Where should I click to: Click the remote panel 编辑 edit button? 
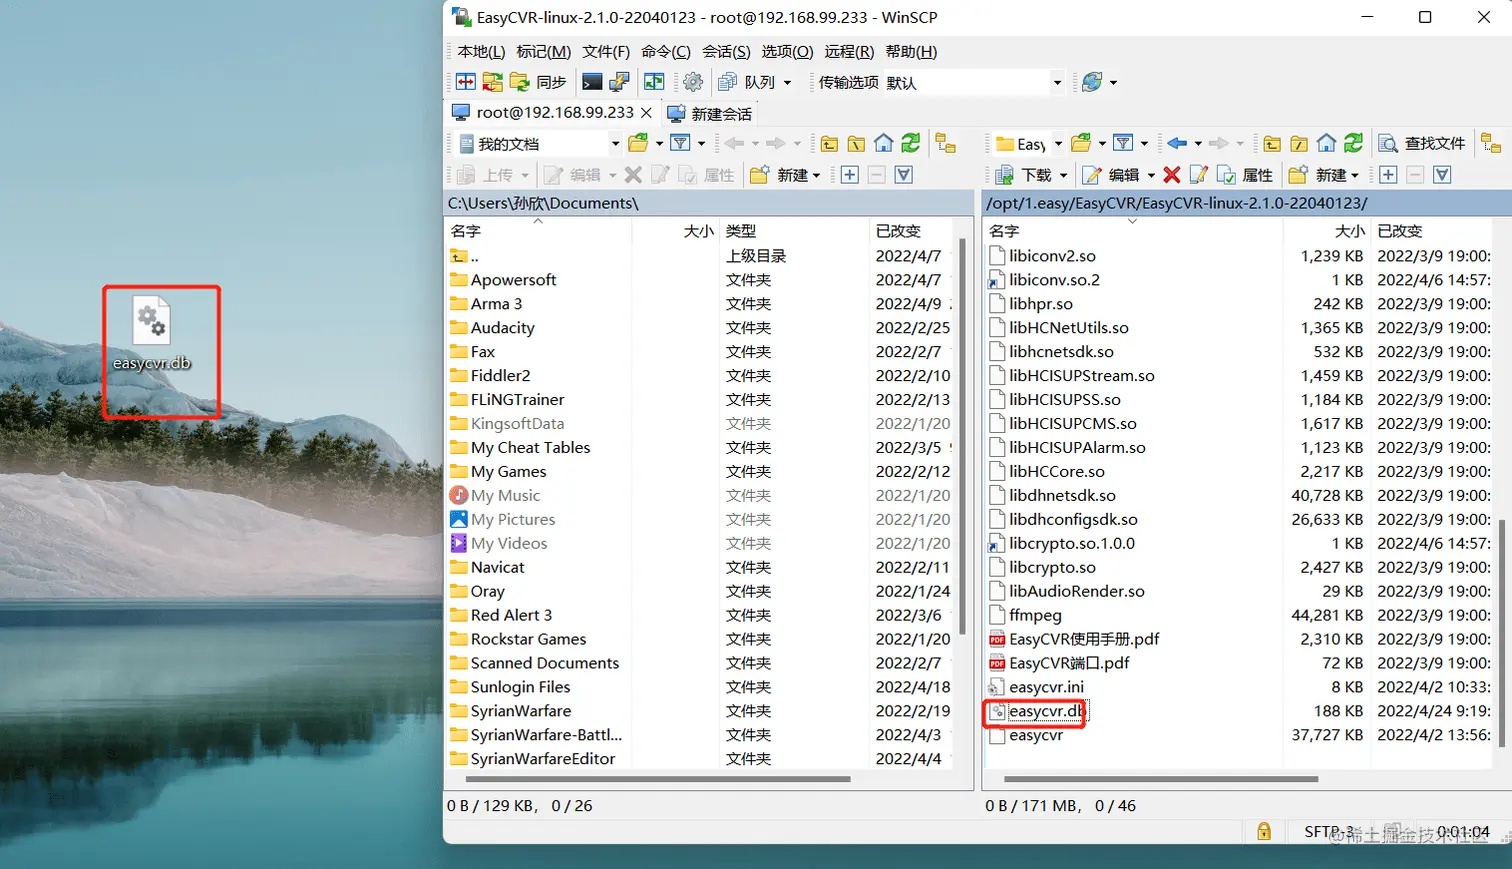(1112, 175)
